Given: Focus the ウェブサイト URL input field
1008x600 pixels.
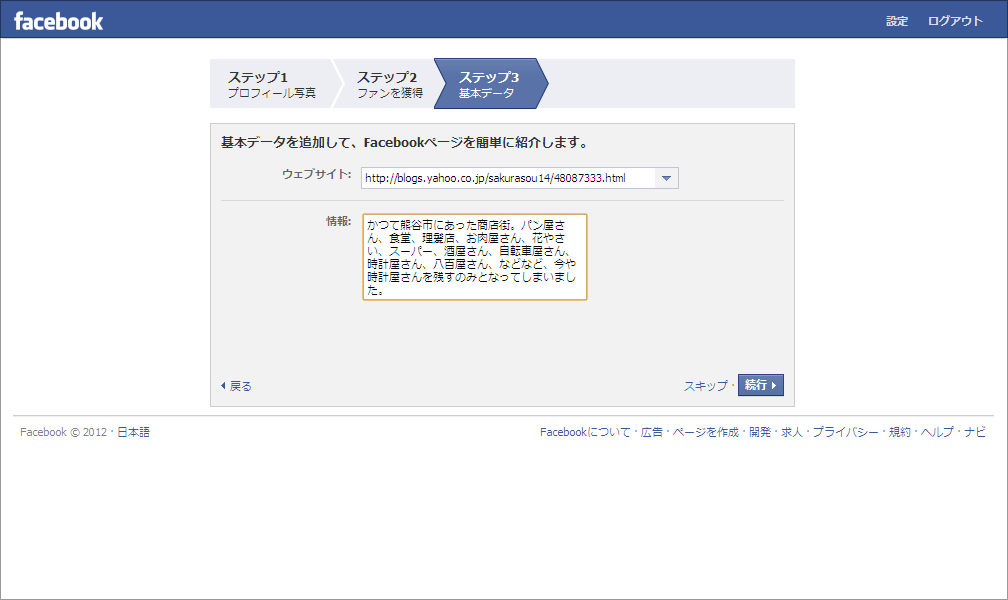Looking at the screenshot, I should pyautogui.click(x=508, y=178).
